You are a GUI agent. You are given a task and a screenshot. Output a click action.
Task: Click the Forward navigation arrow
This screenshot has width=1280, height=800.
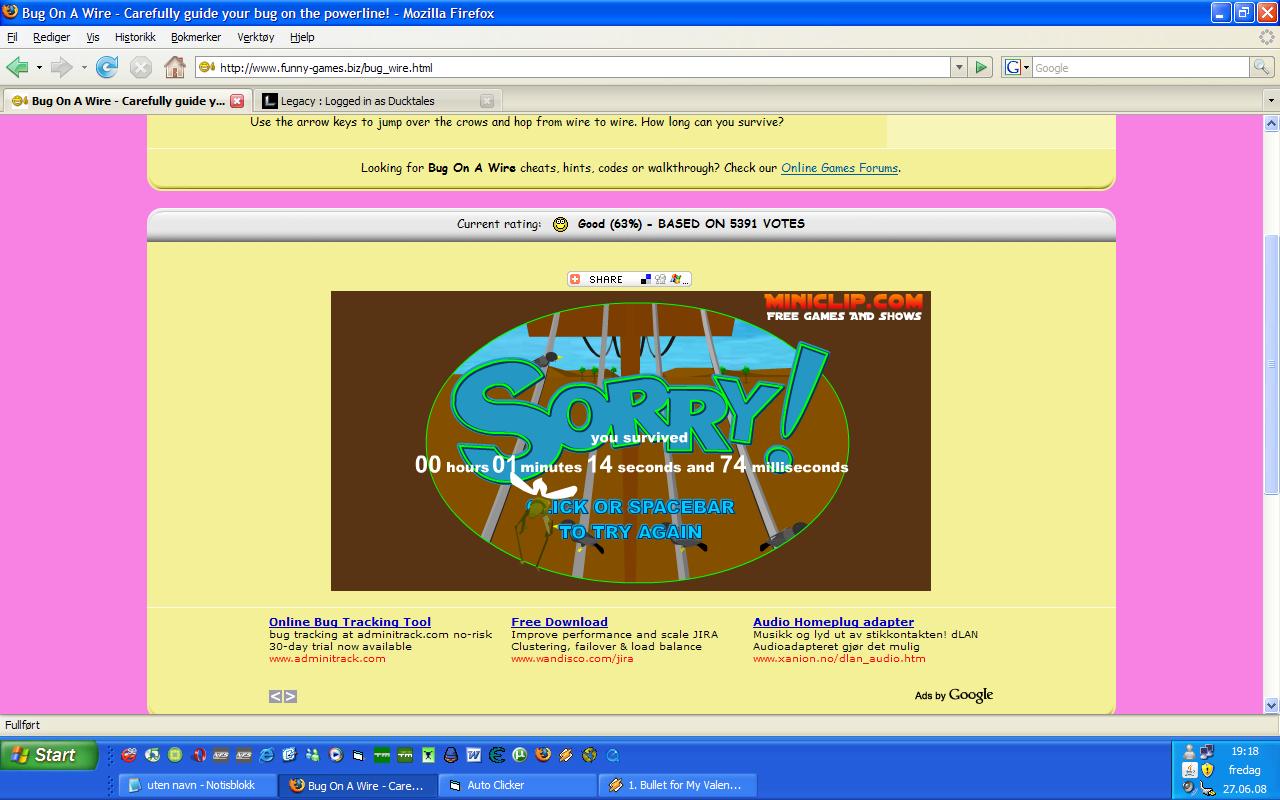pos(61,67)
